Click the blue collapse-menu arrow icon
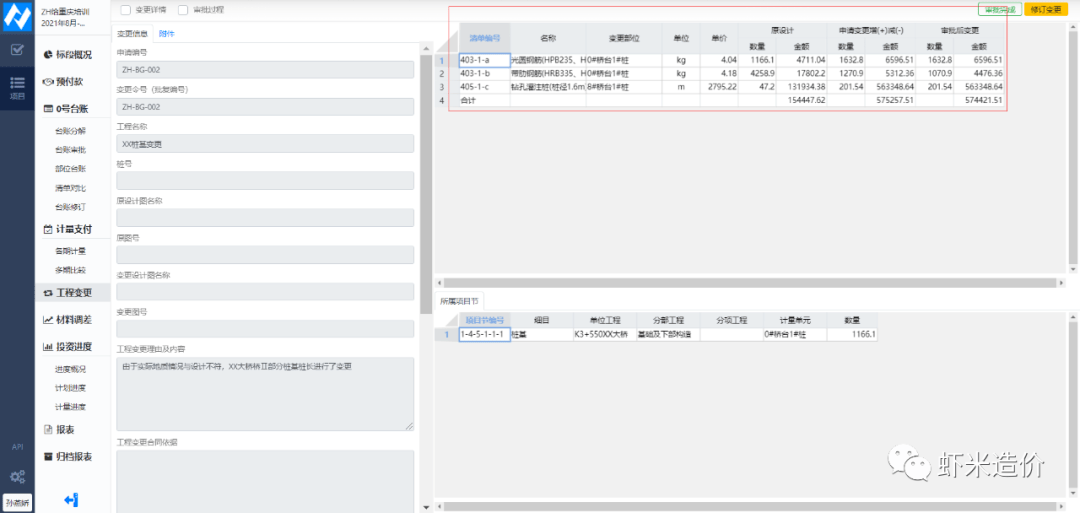Viewport: 1080px width, 513px height. 71,500
